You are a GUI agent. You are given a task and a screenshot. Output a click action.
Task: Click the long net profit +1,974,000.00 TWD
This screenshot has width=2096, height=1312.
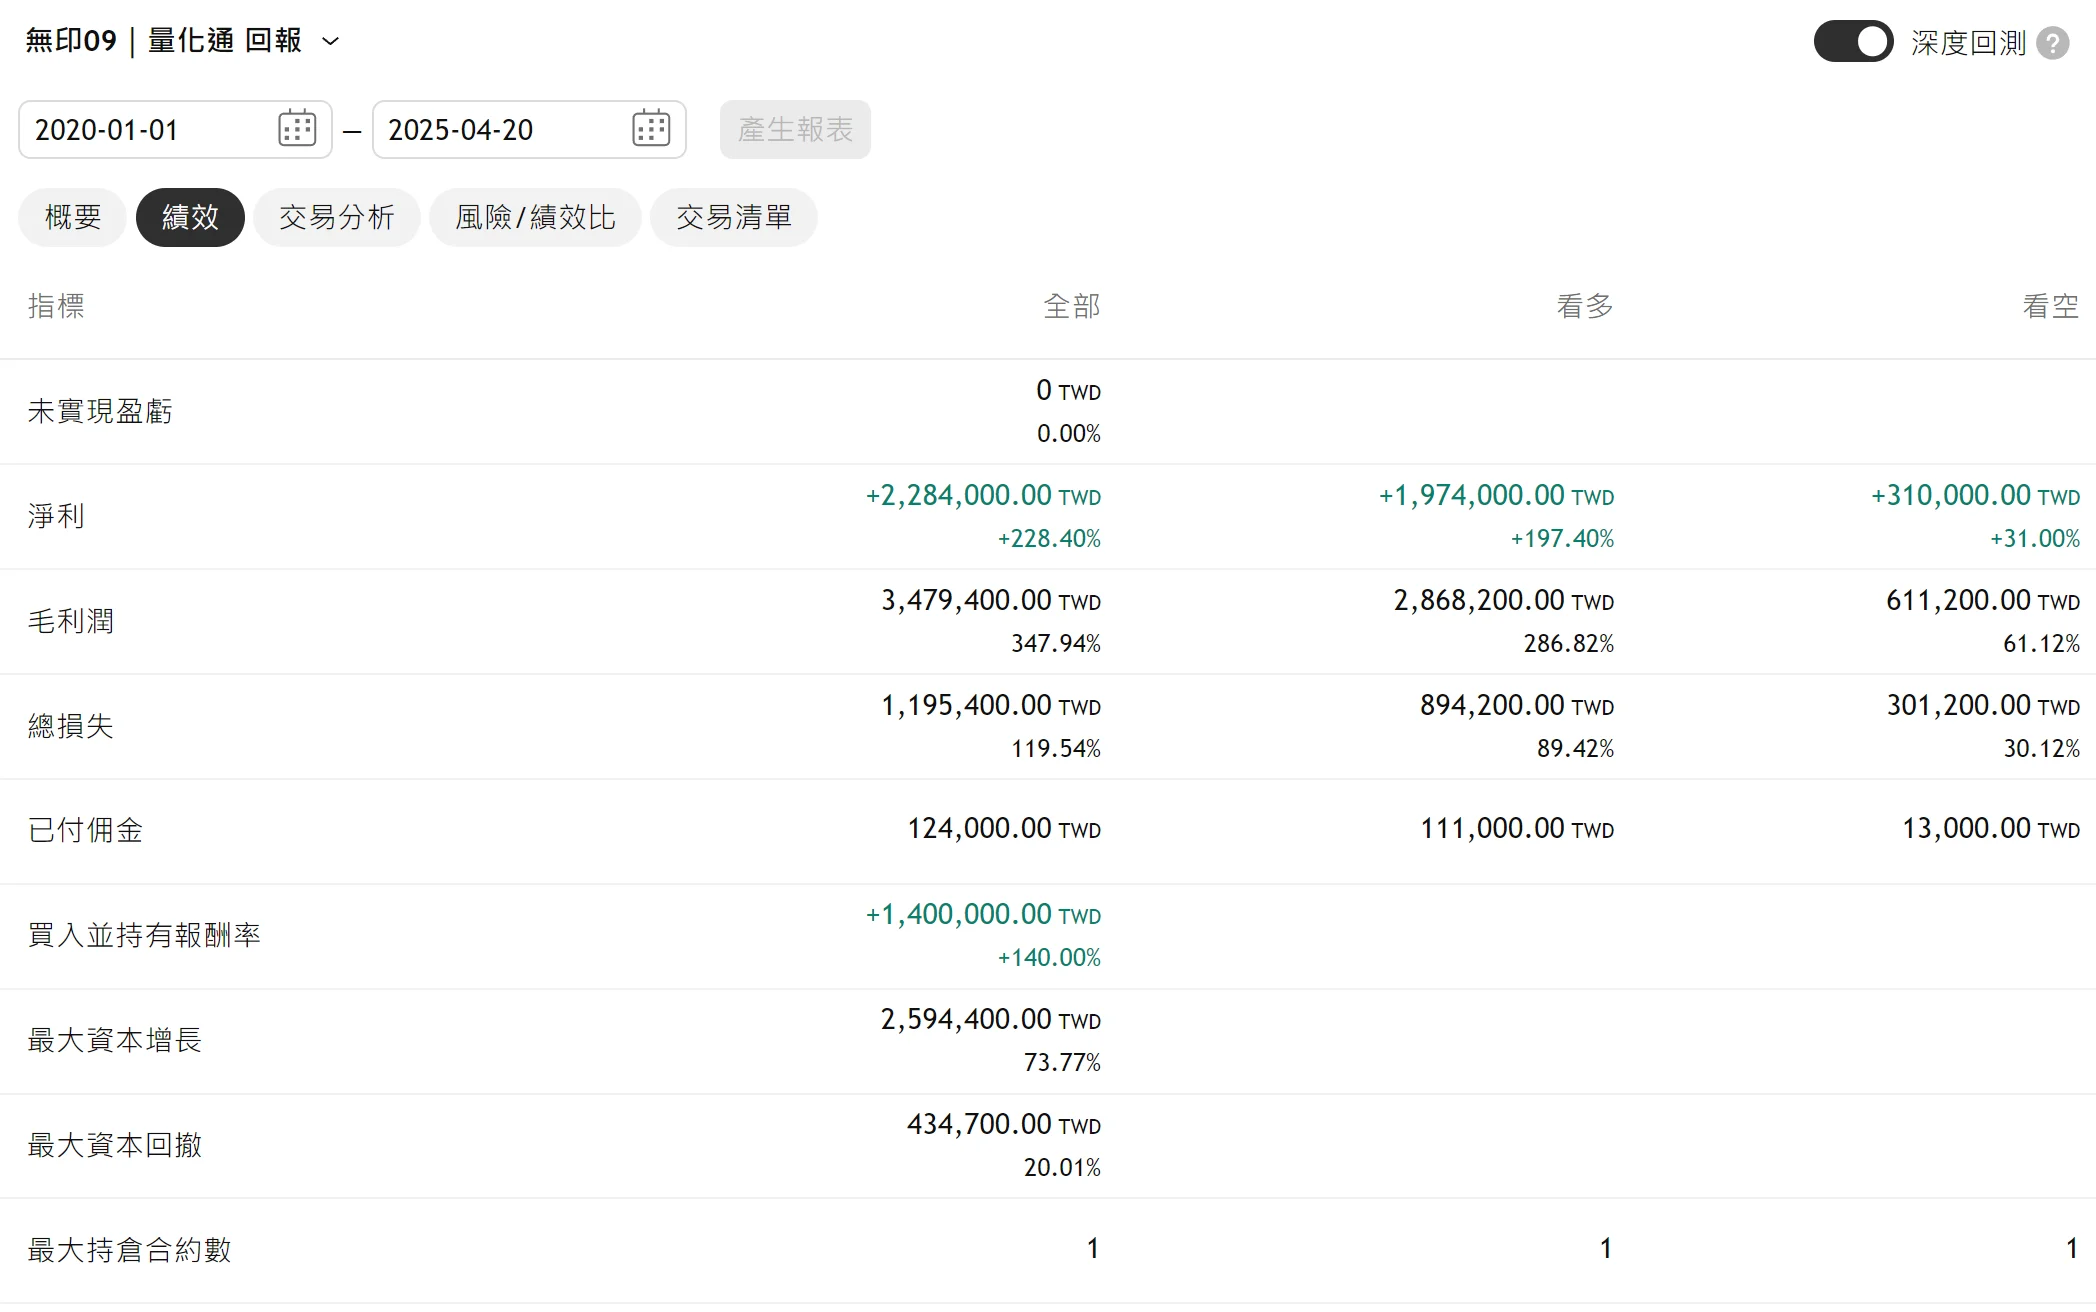point(1496,495)
